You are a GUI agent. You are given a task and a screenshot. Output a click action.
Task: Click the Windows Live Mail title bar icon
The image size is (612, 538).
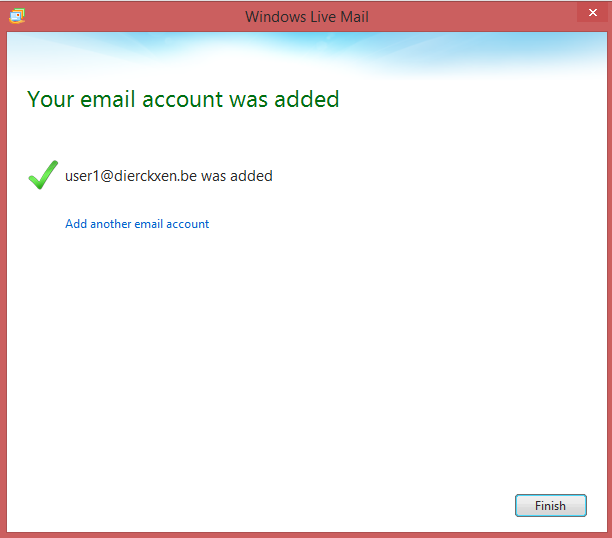pos(17,16)
